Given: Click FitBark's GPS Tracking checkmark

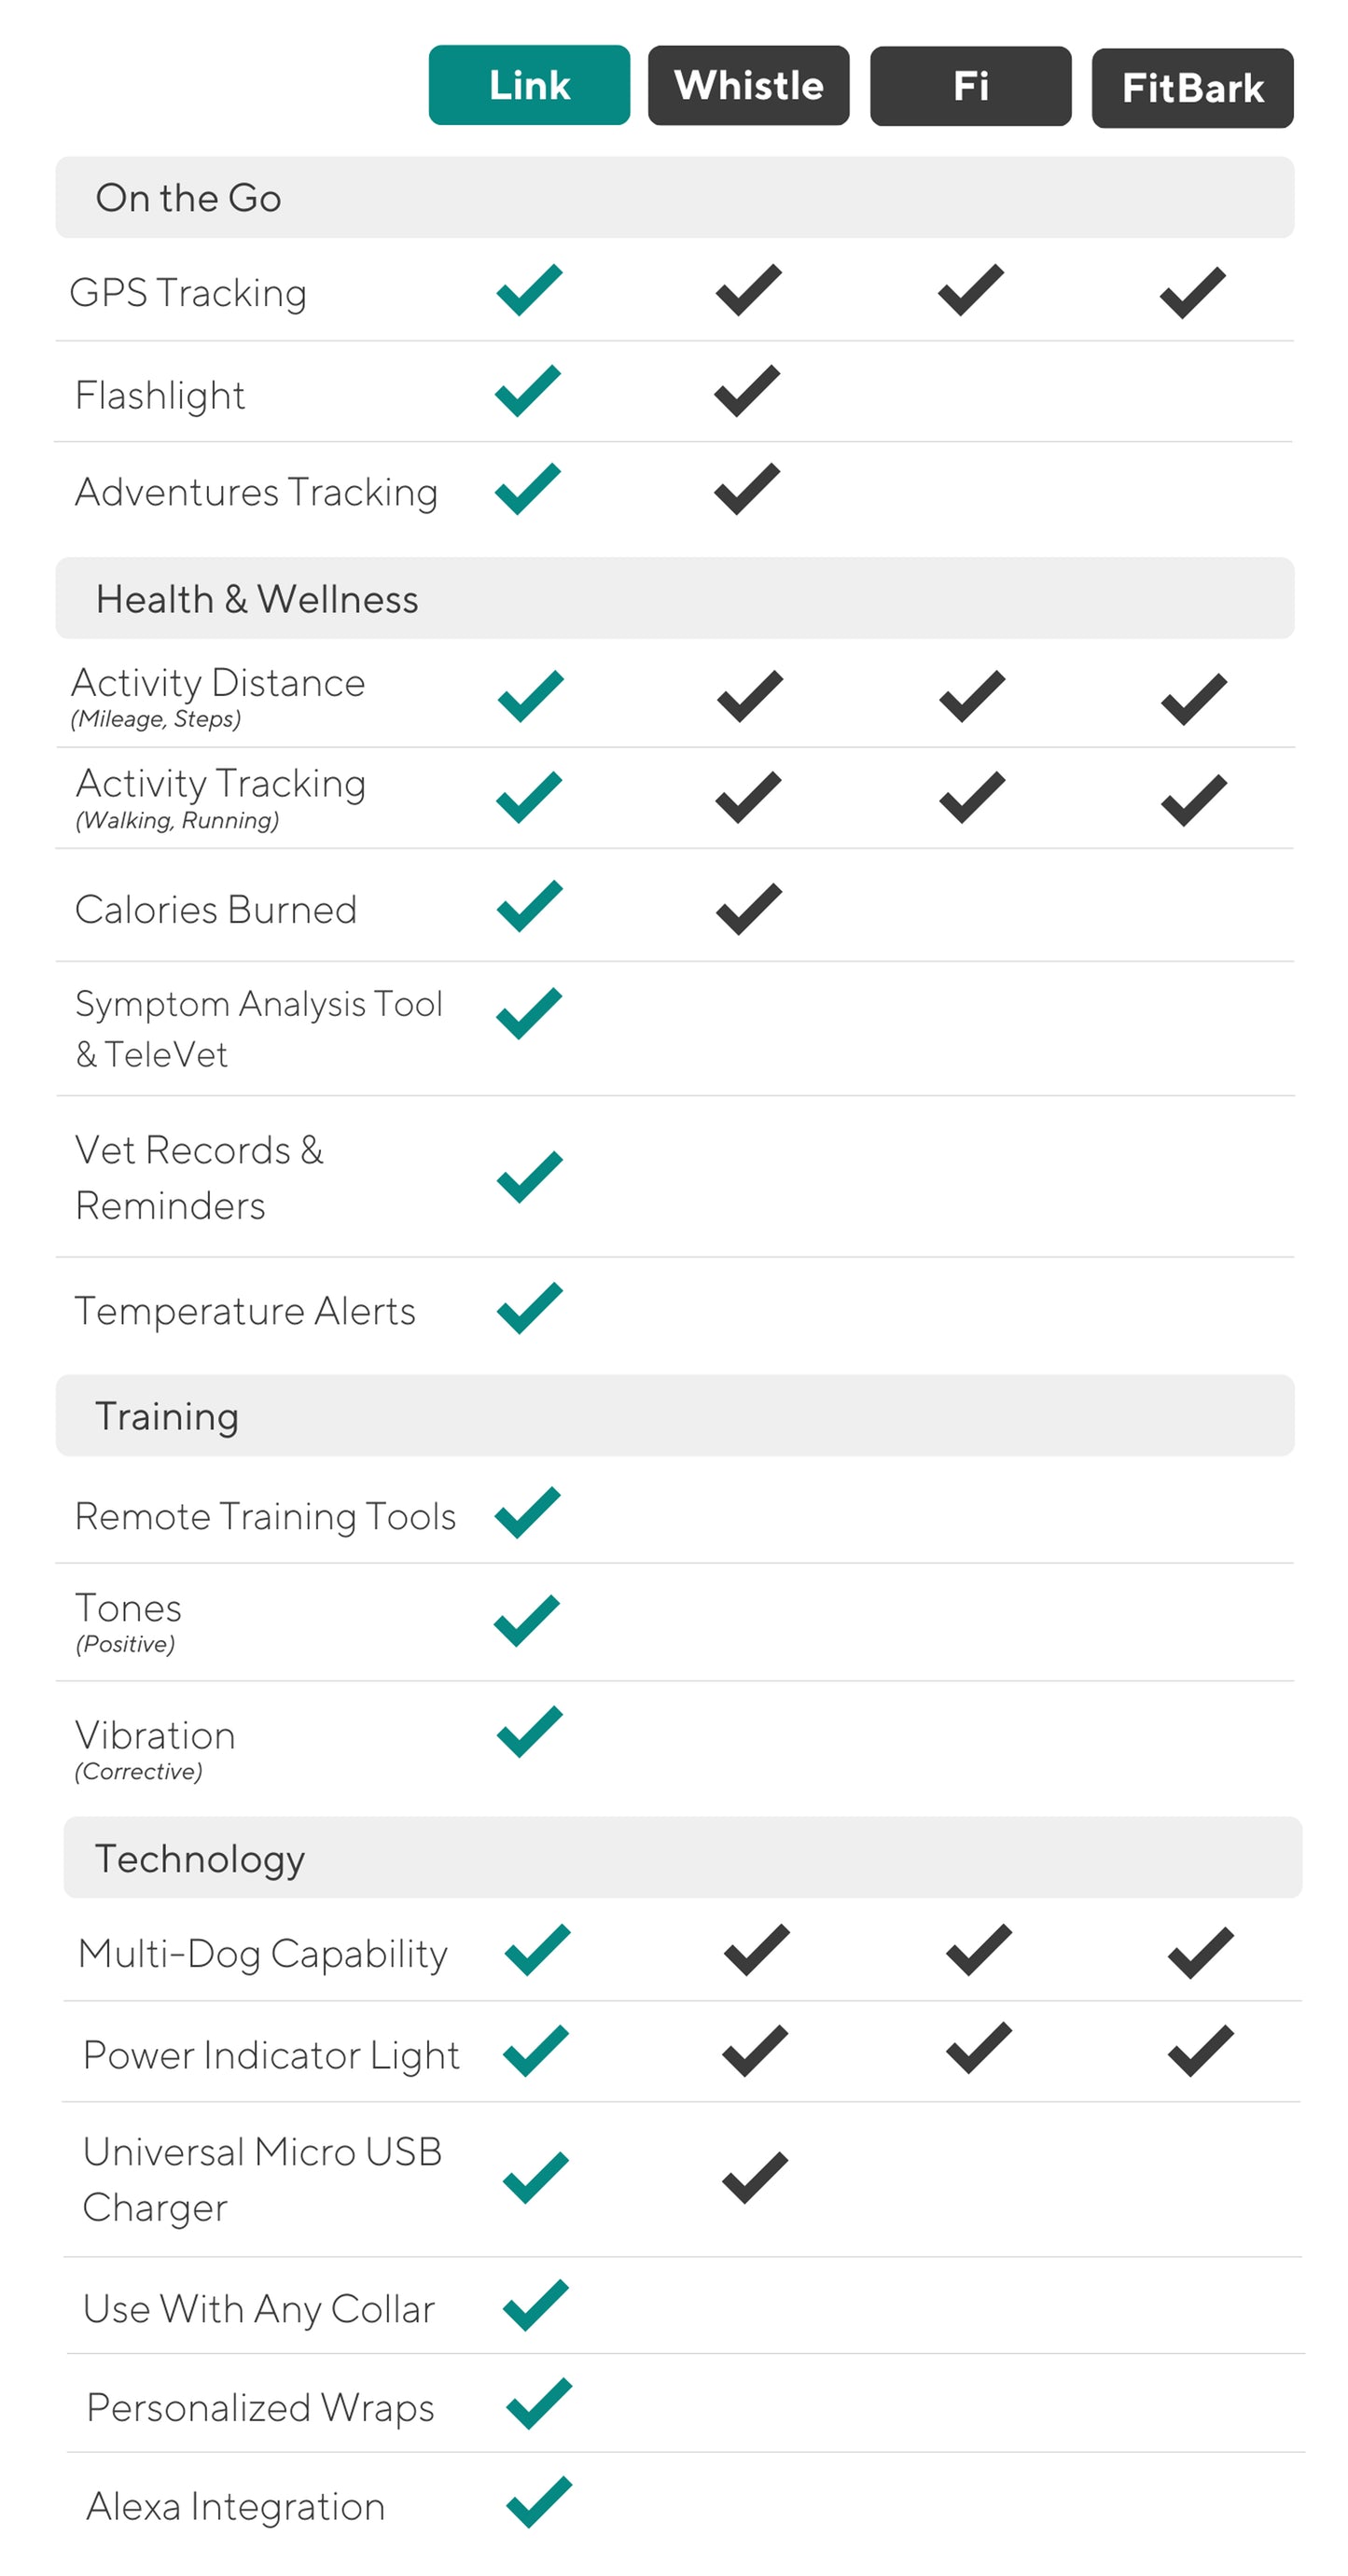Looking at the screenshot, I should click(x=1192, y=292).
